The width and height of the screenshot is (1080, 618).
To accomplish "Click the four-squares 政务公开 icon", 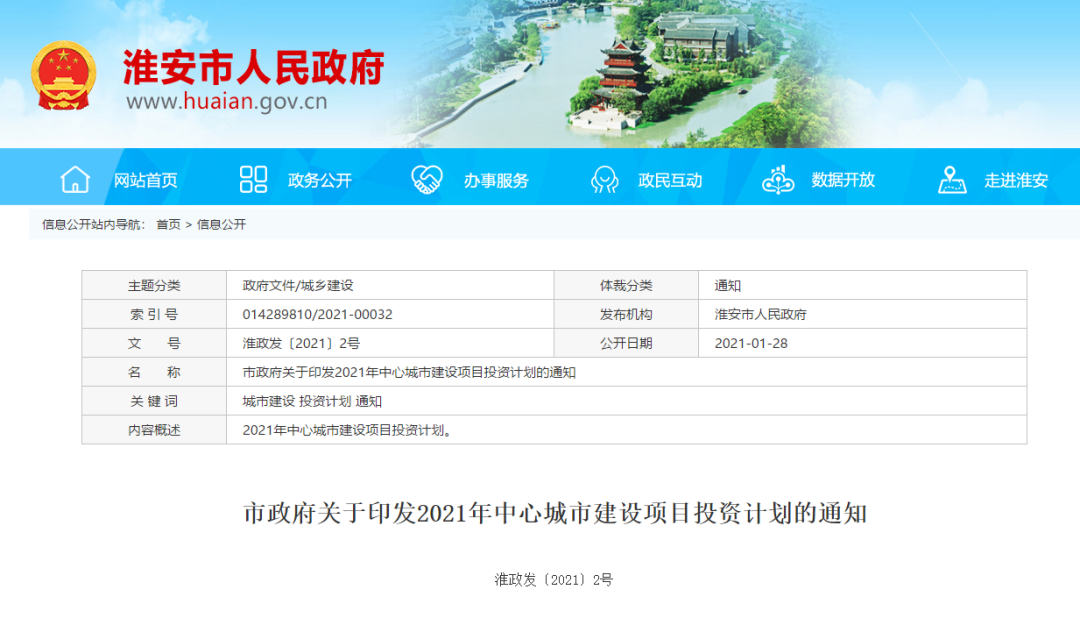I will click(253, 180).
